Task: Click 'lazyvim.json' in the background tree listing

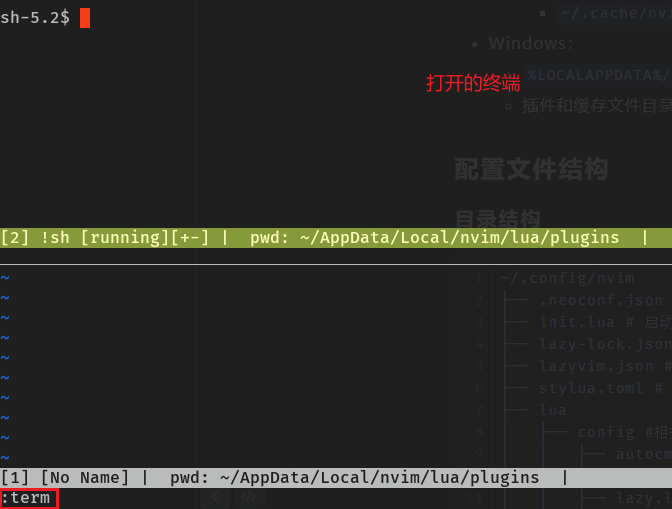Action: (x=596, y=366)
